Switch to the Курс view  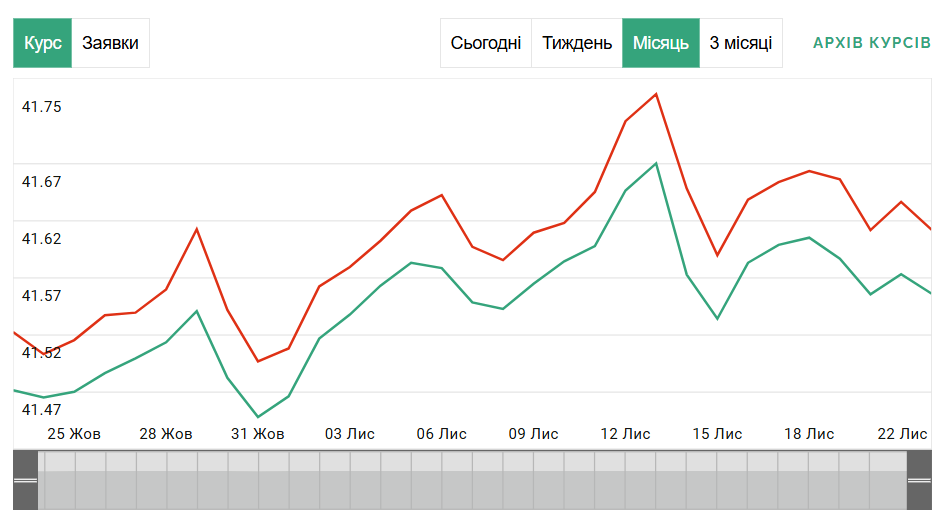tap(42, 43)
